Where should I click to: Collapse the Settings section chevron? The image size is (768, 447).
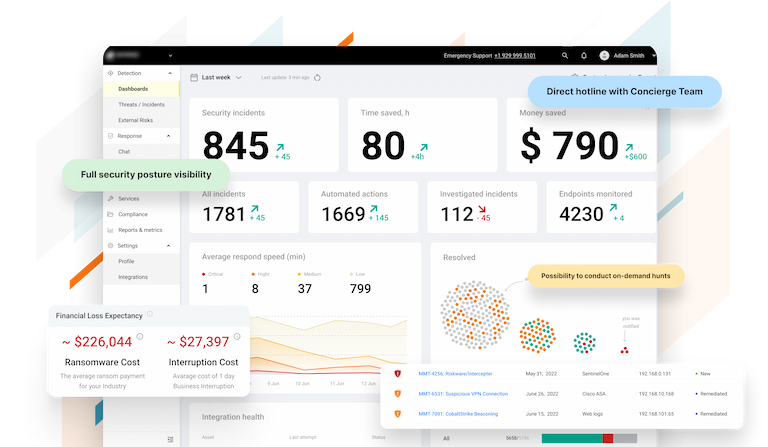168,245
